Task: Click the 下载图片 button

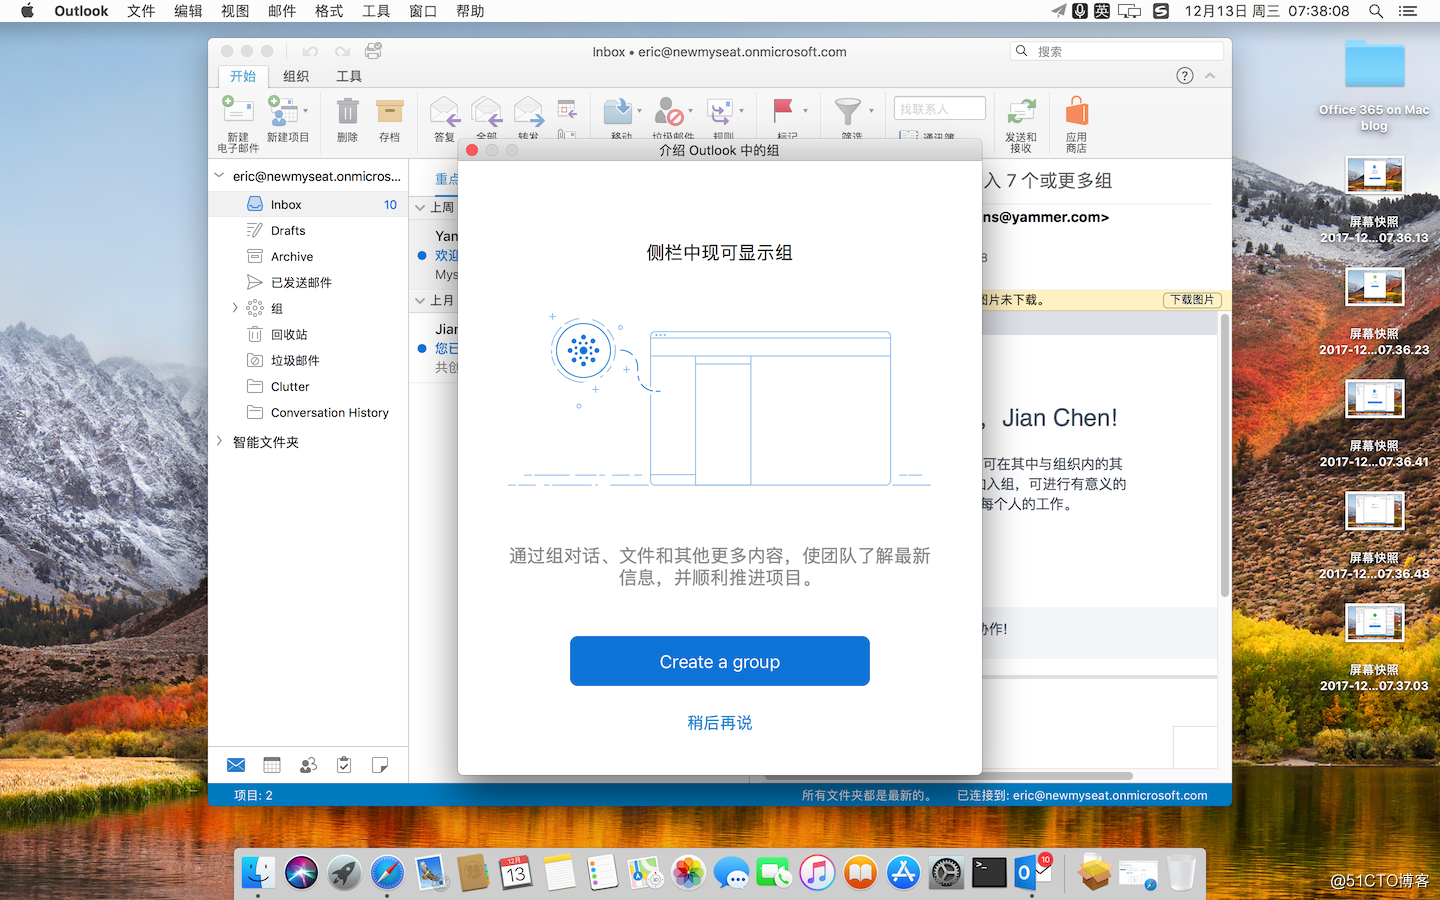Action: click(x=1193, y=300)
